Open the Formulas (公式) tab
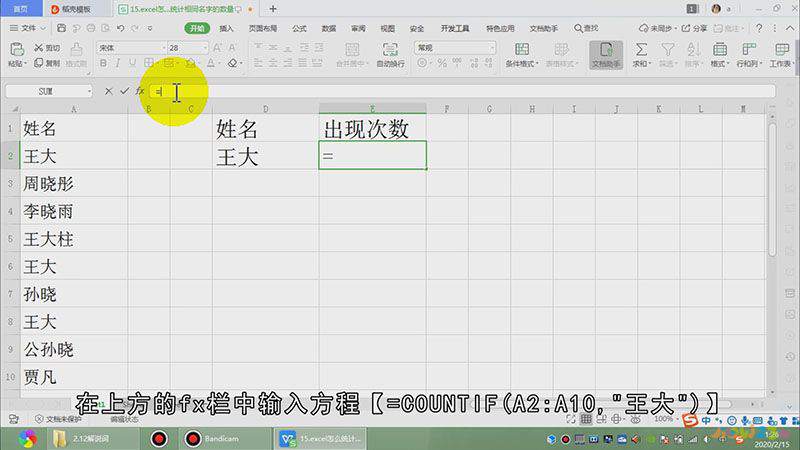This screenshot has width=800, height=450. pyautogui.click(x=299, y=28)
